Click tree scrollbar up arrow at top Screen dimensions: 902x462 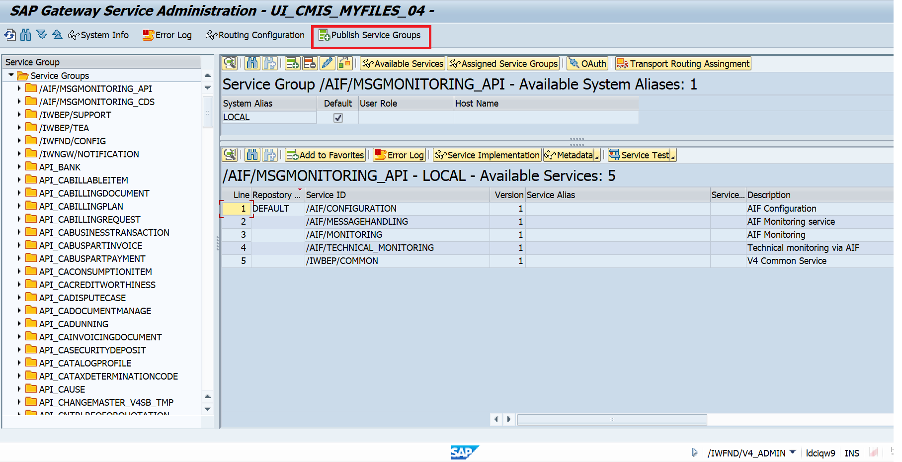pyautogui.click(x=208, y=76)
